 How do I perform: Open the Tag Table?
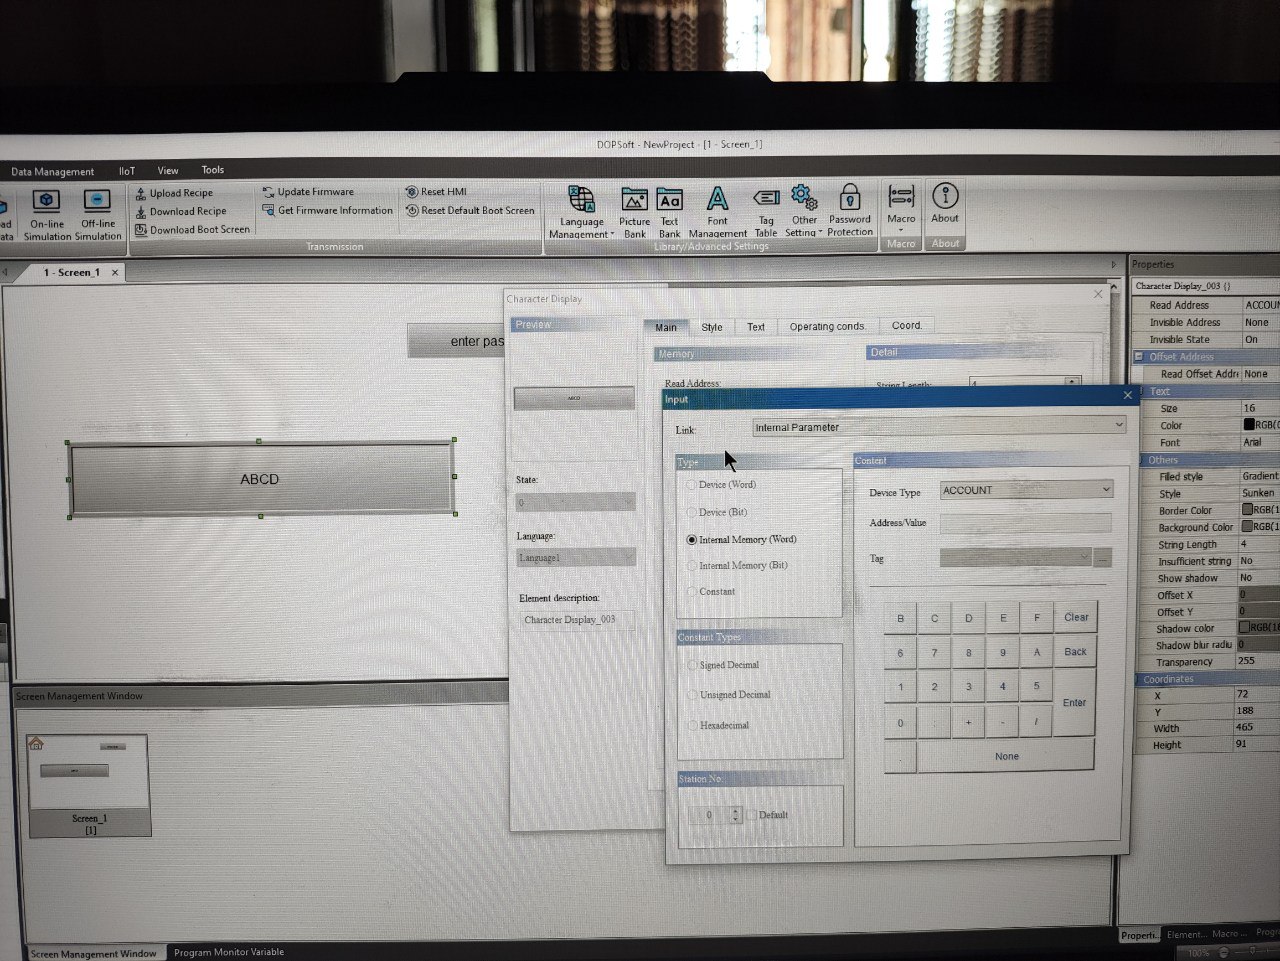click(x=766, y=212)
